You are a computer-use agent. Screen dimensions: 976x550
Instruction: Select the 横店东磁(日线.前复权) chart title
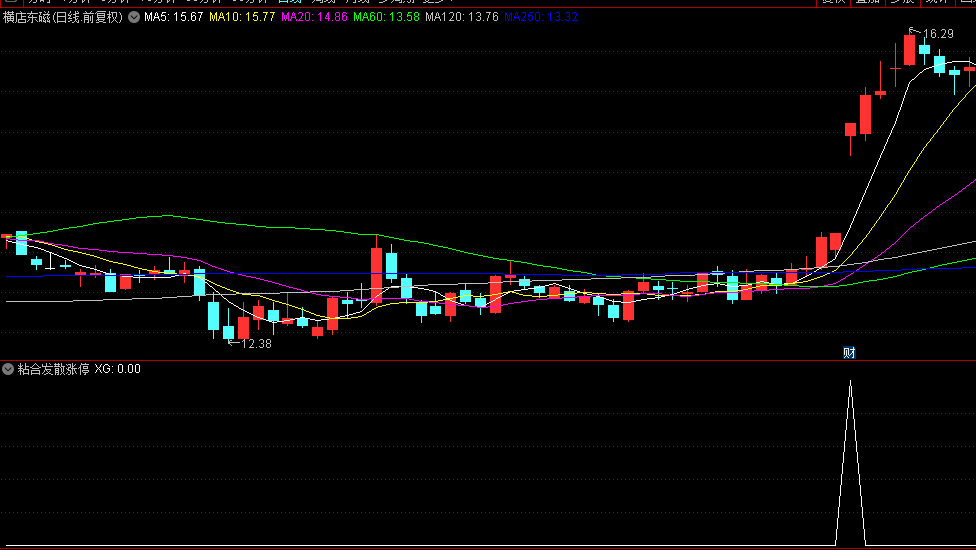pyautogui.click(x=63, y=17)
